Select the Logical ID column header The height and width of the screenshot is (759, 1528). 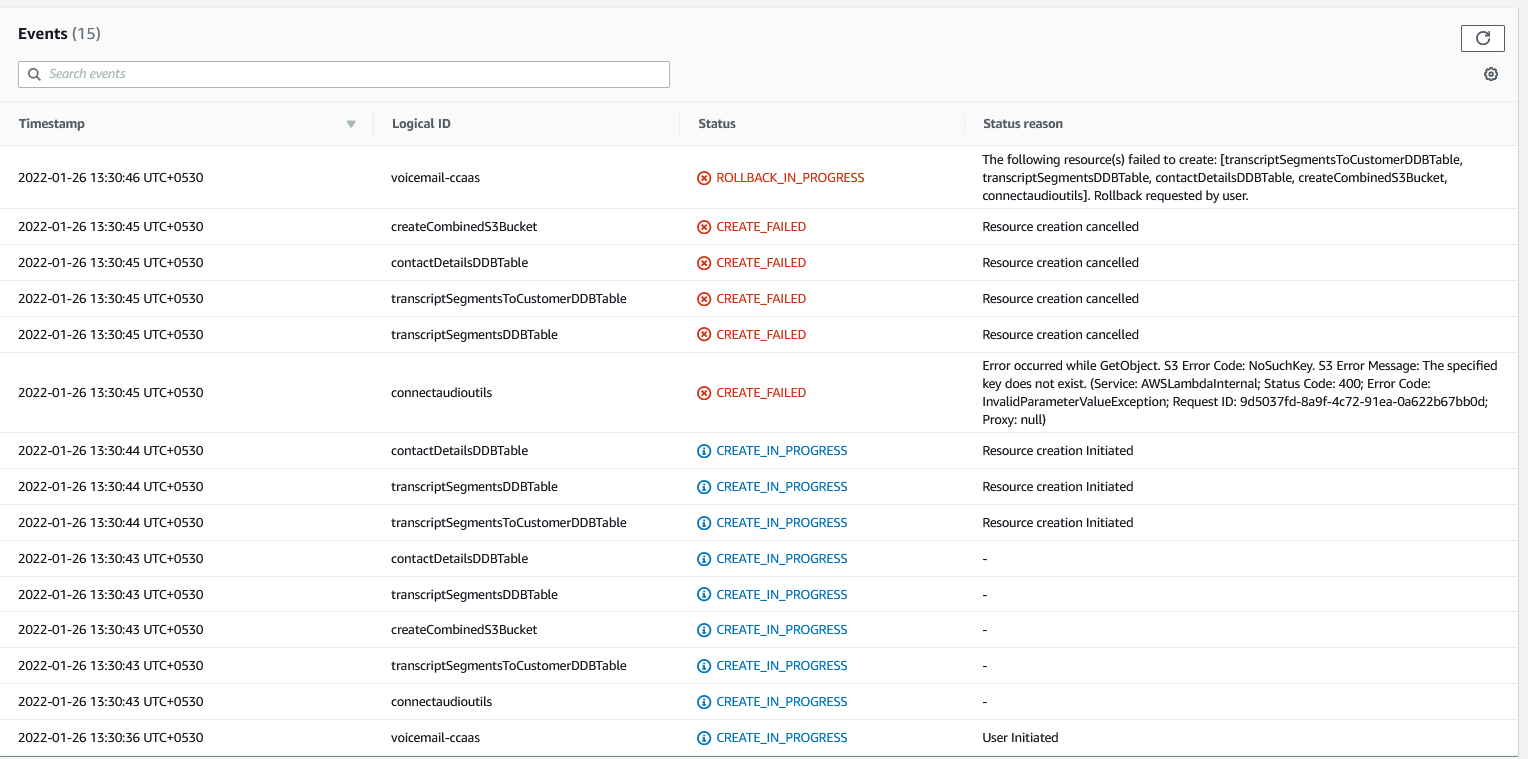tap(420, 123)
